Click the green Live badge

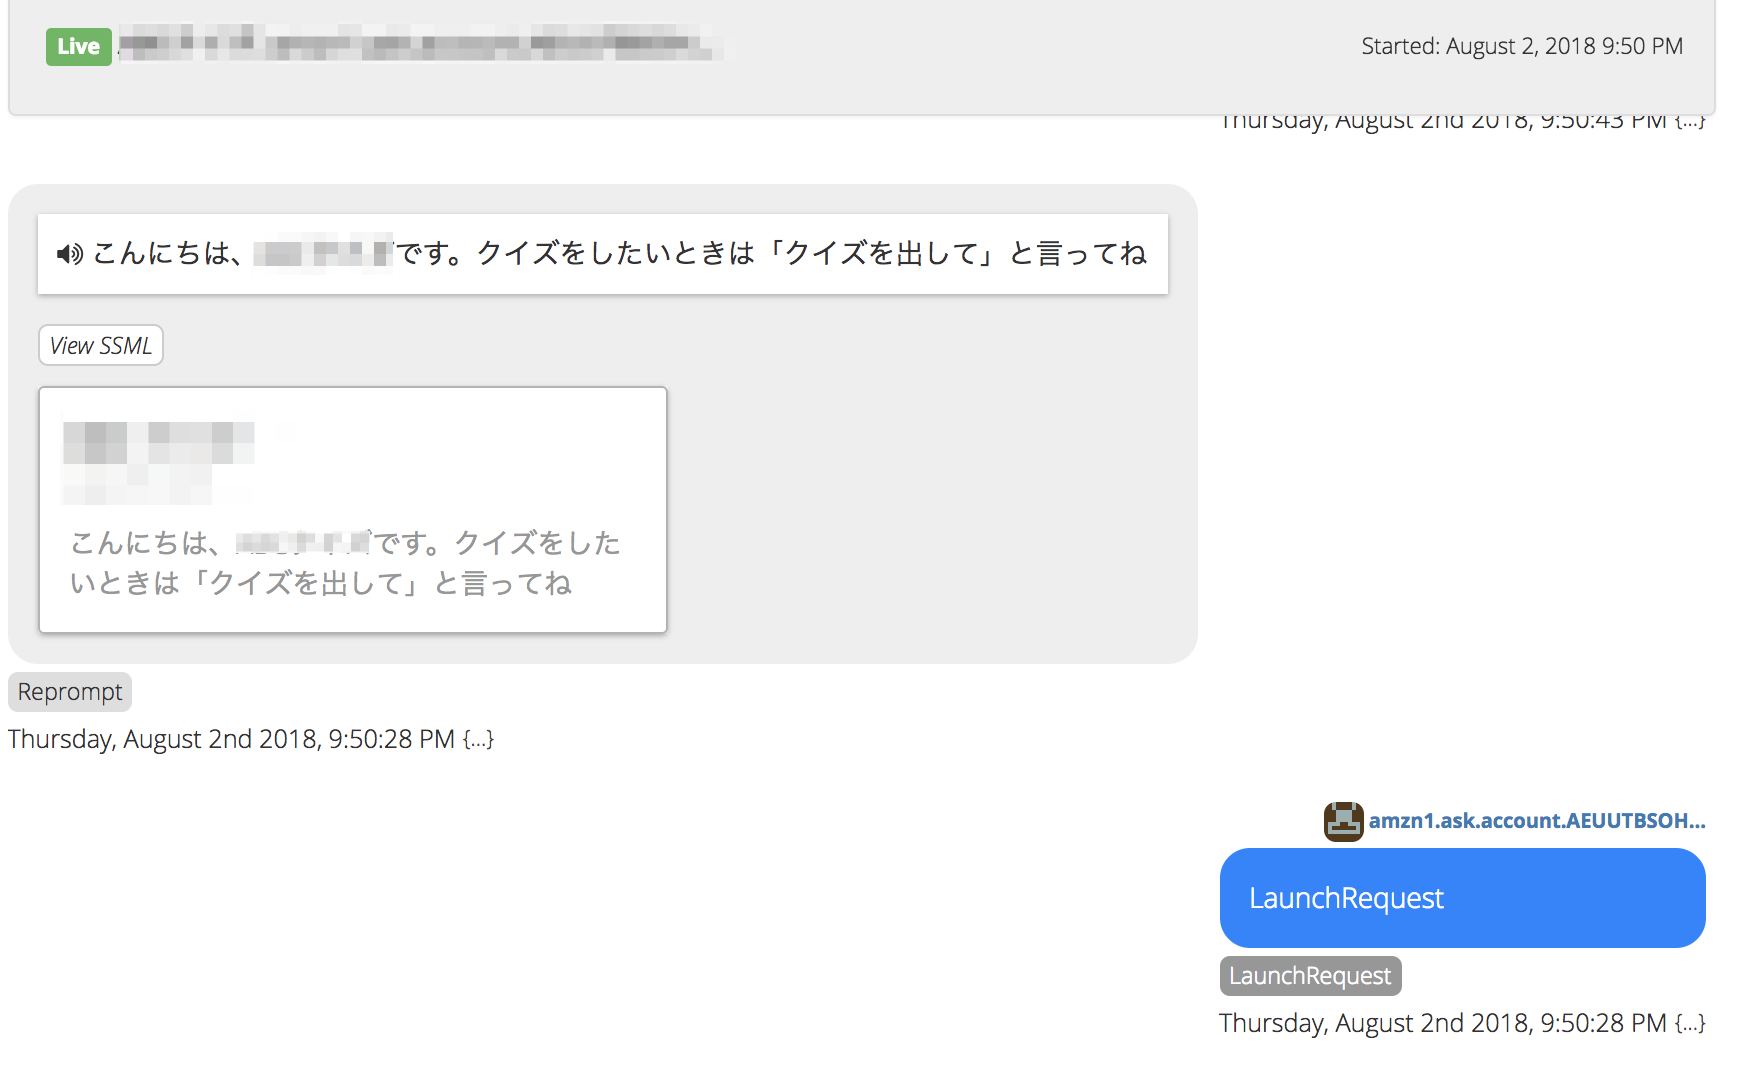[x=78, y=46]
